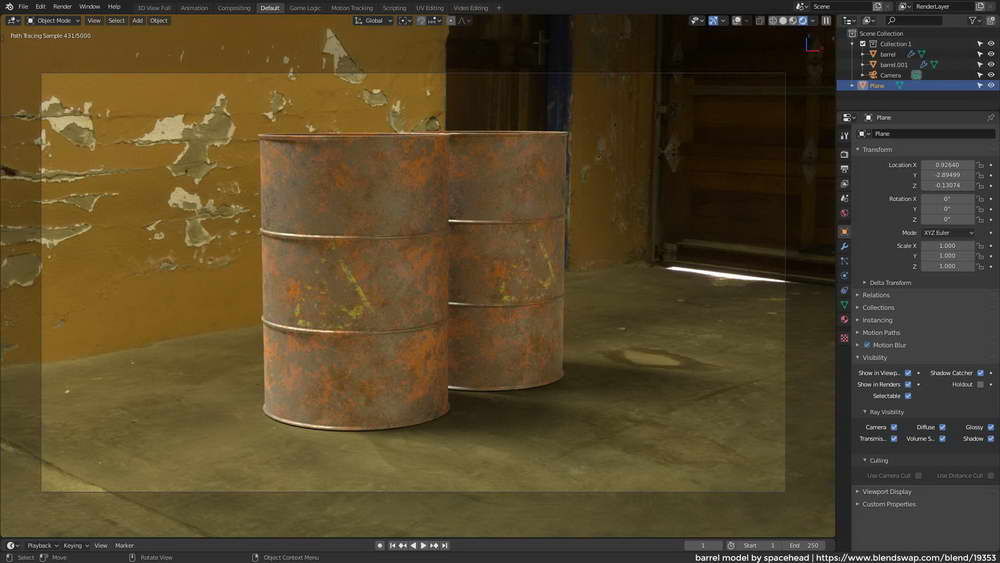
Task: Select wireframe viewport shading mode
Action: coord(773,20)
